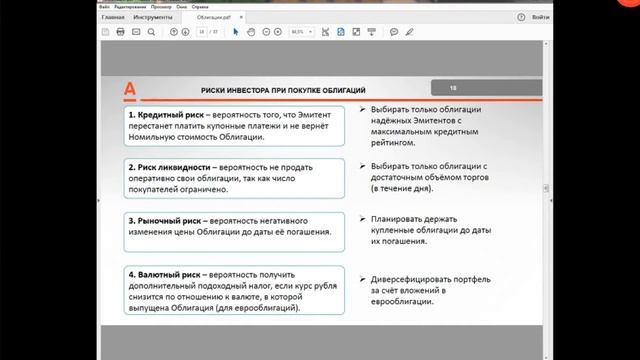Click vertical scrollbar thumb

point(546,188)
